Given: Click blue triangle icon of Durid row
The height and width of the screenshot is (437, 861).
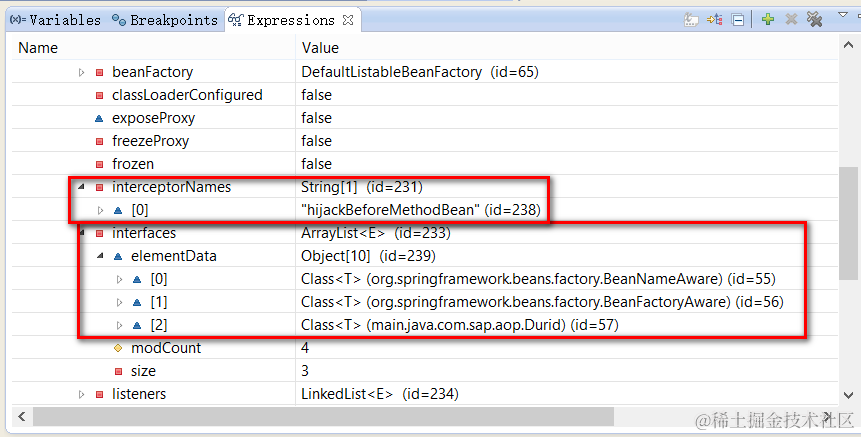Looking at the screenshot, I should (x=137, y=325).
